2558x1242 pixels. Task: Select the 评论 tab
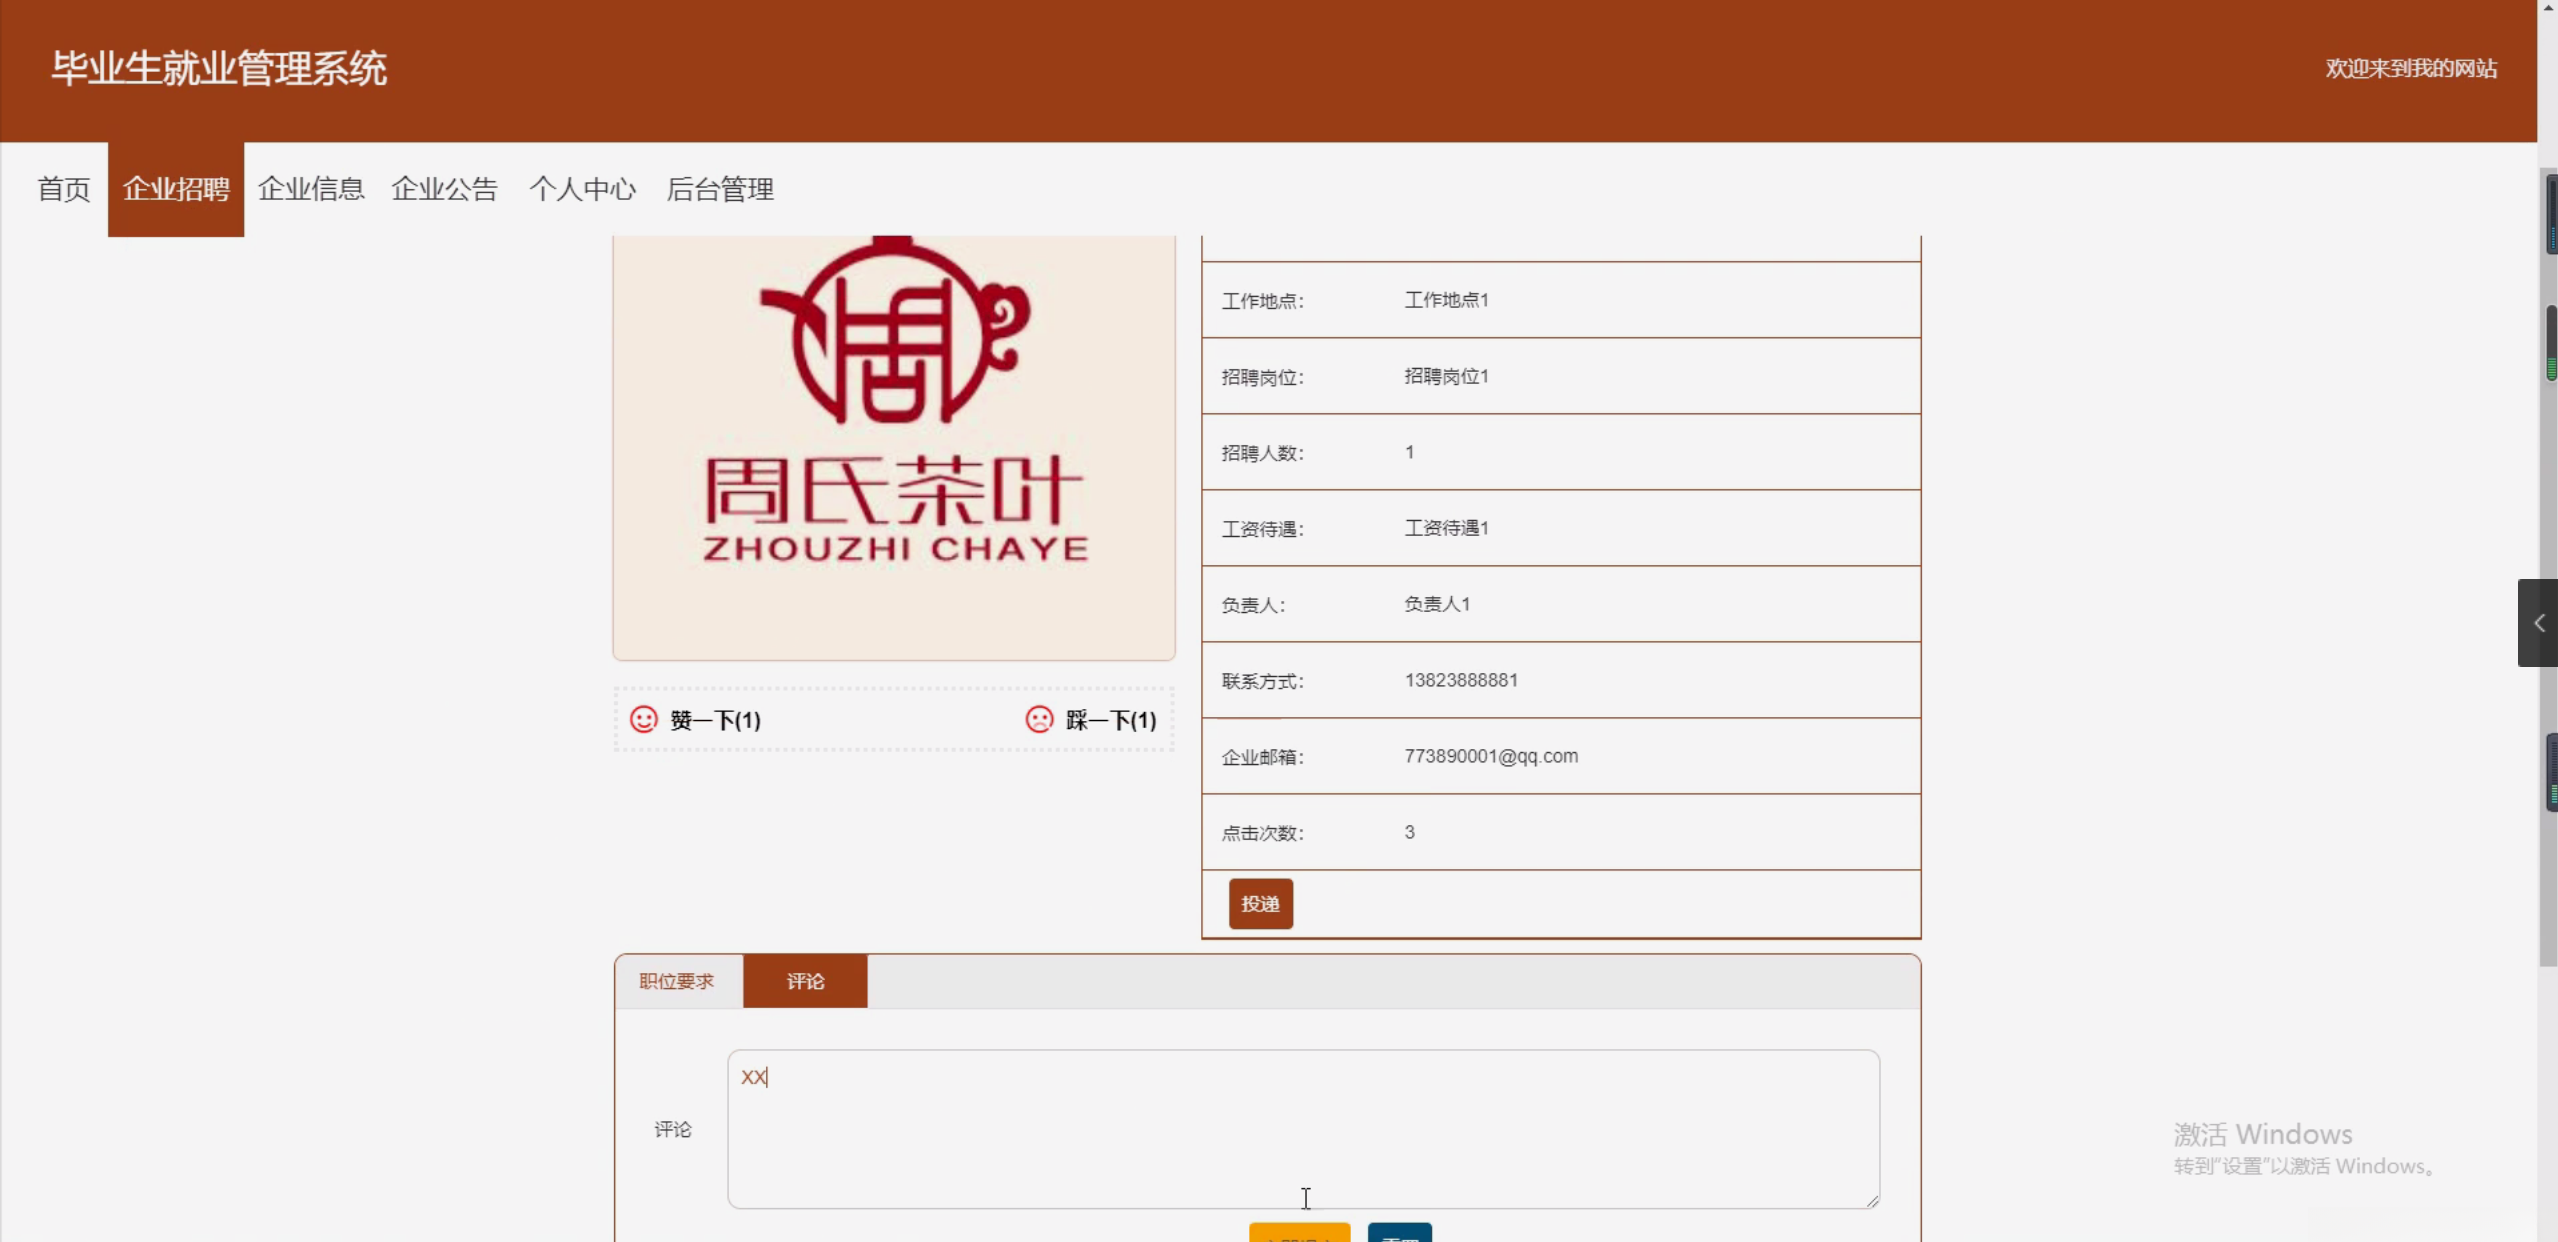tap(805, 981)
